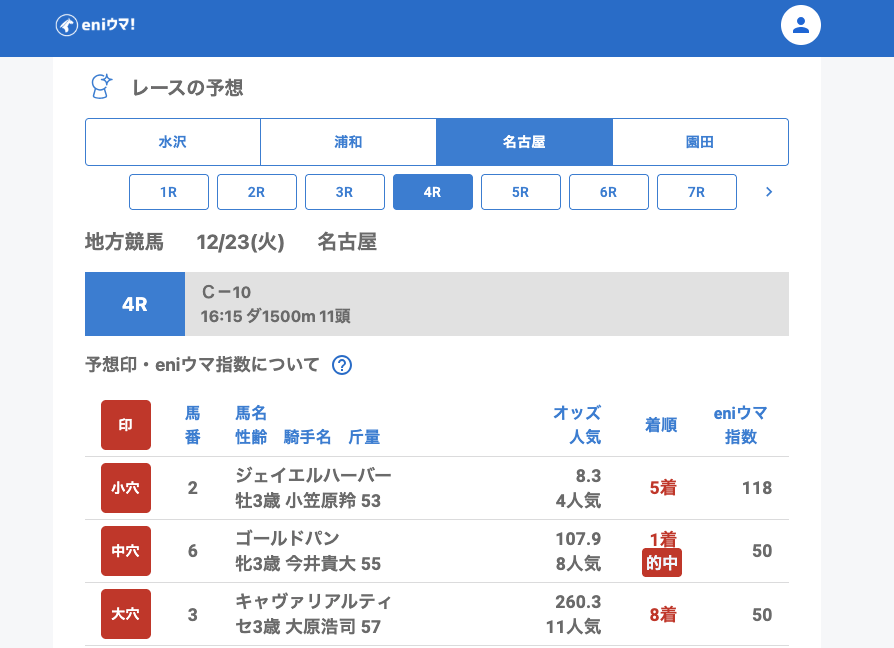Click the 小穴 prediction mark badge
The width and height of the screenshot is (894, 648).
pyautogui.click(x=126, y=488)
